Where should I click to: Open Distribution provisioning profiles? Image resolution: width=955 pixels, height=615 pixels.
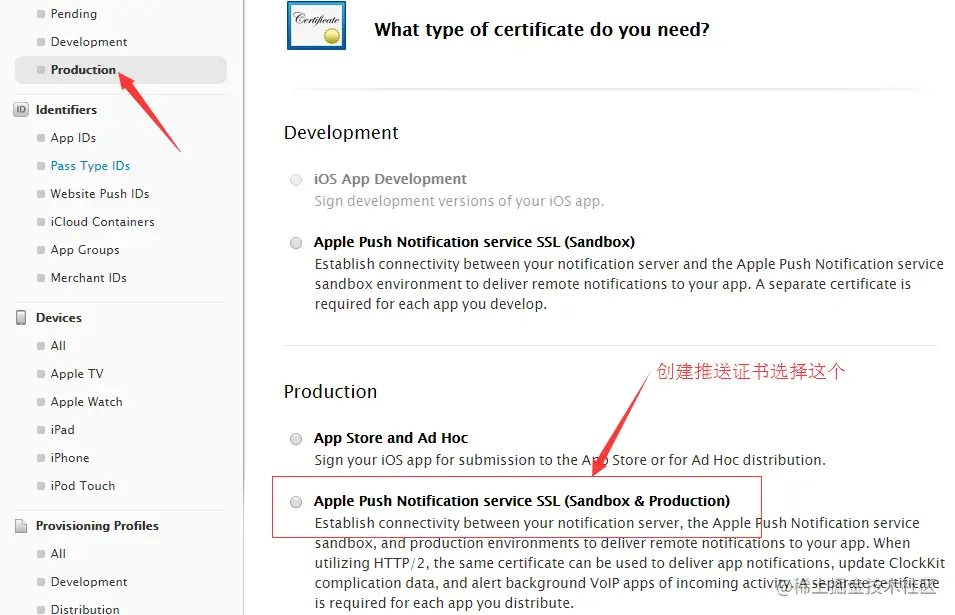(85, 609)
